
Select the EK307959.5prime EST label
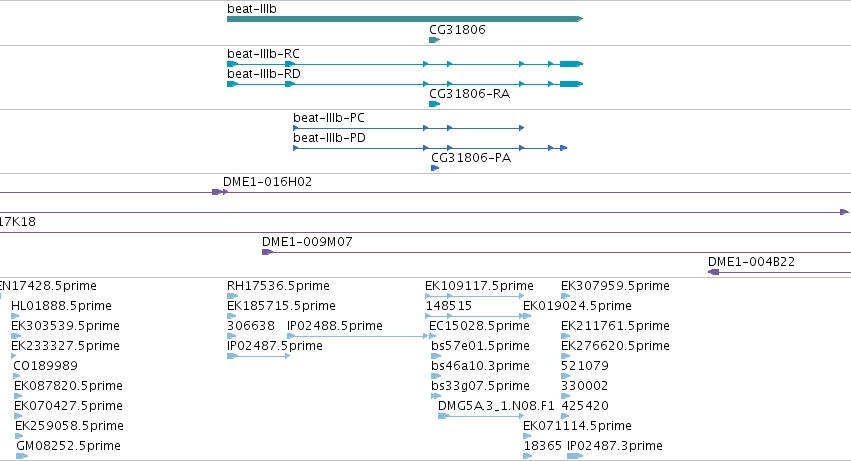(615, 286)
